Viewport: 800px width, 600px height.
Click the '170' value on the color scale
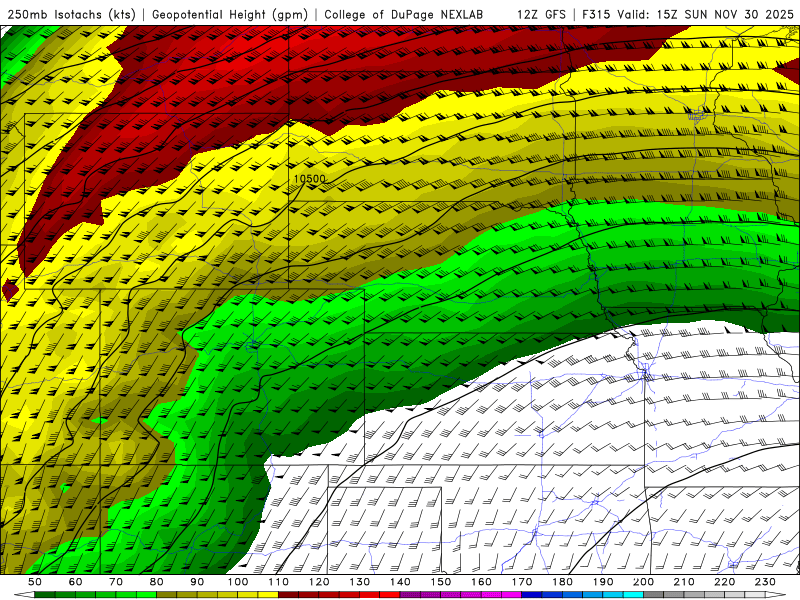point(522,582)
